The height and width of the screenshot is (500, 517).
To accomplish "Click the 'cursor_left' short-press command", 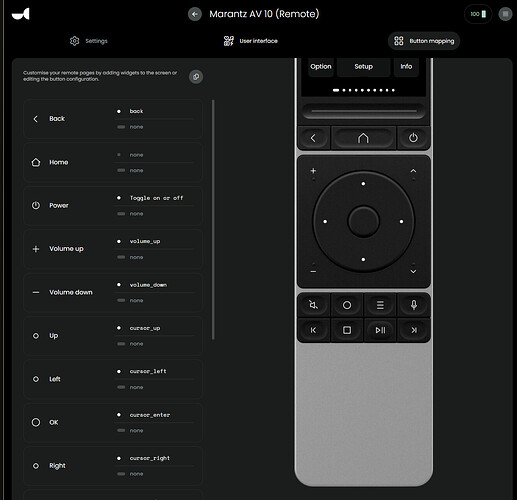I will point(148,371).
